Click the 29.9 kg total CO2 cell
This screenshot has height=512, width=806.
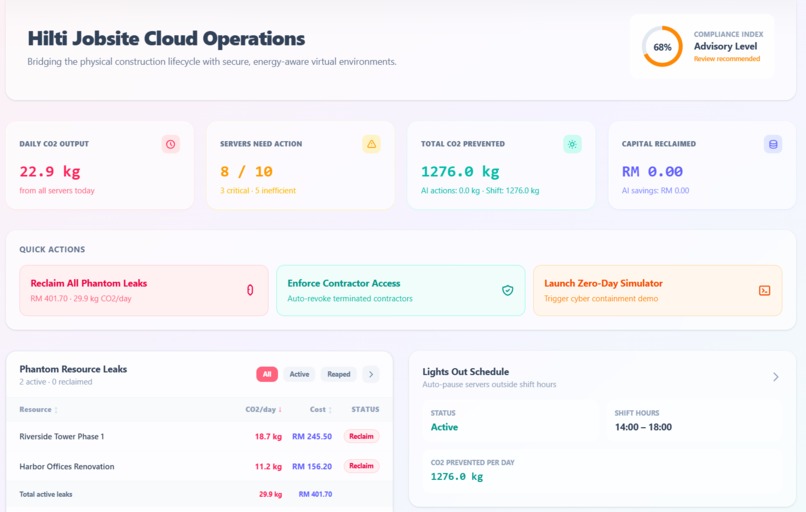(270, 494)
